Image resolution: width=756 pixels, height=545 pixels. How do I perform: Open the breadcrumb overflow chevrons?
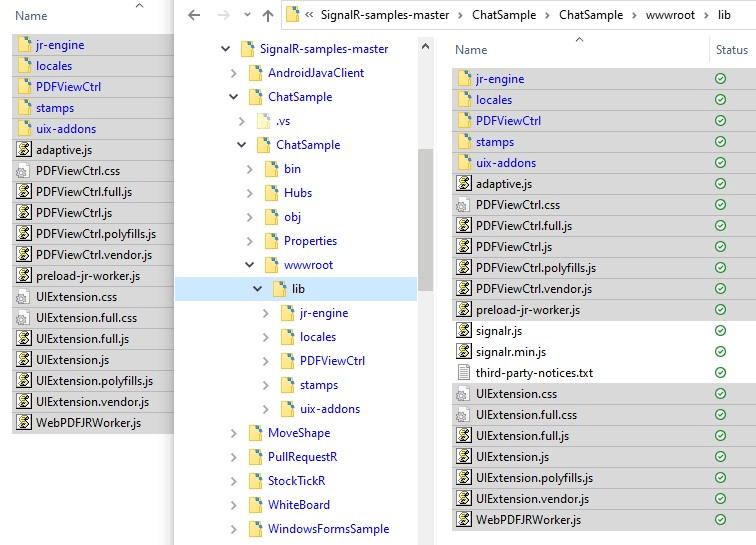pos(310,15)
